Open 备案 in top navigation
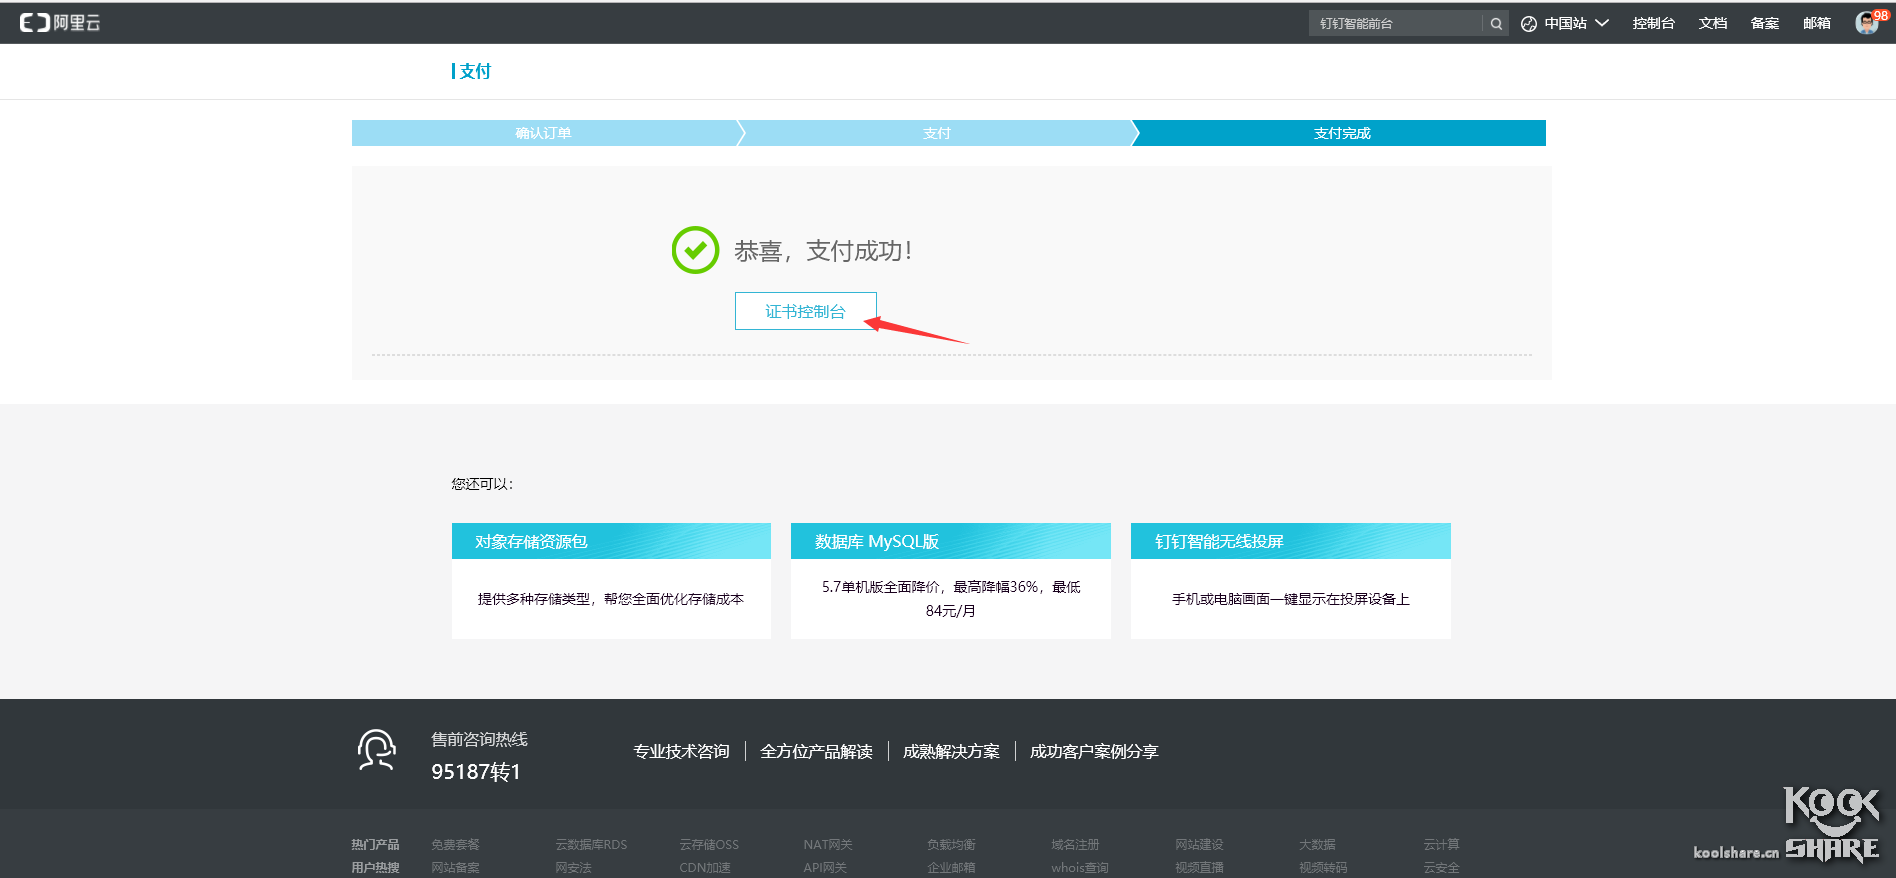Screen dimensions: 1896x878 1765,23
